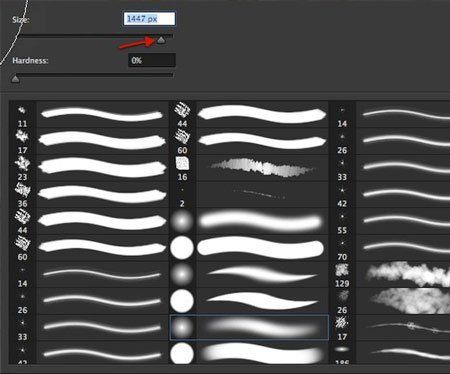Pick the size 129 cloud texture brush
The image size is (450, 374).
coord(390,275)
